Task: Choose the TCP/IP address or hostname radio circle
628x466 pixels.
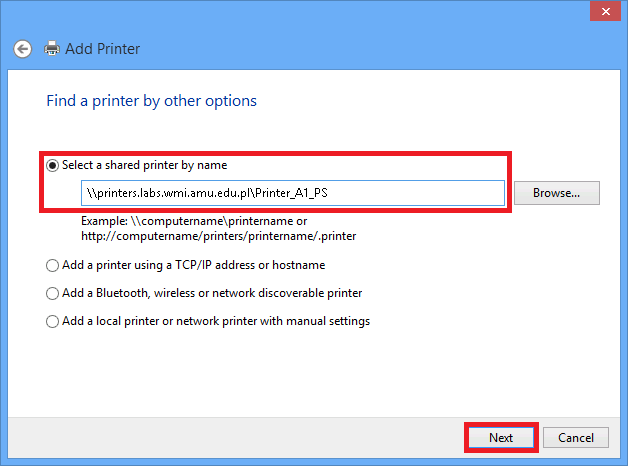Action: point(52,265)
